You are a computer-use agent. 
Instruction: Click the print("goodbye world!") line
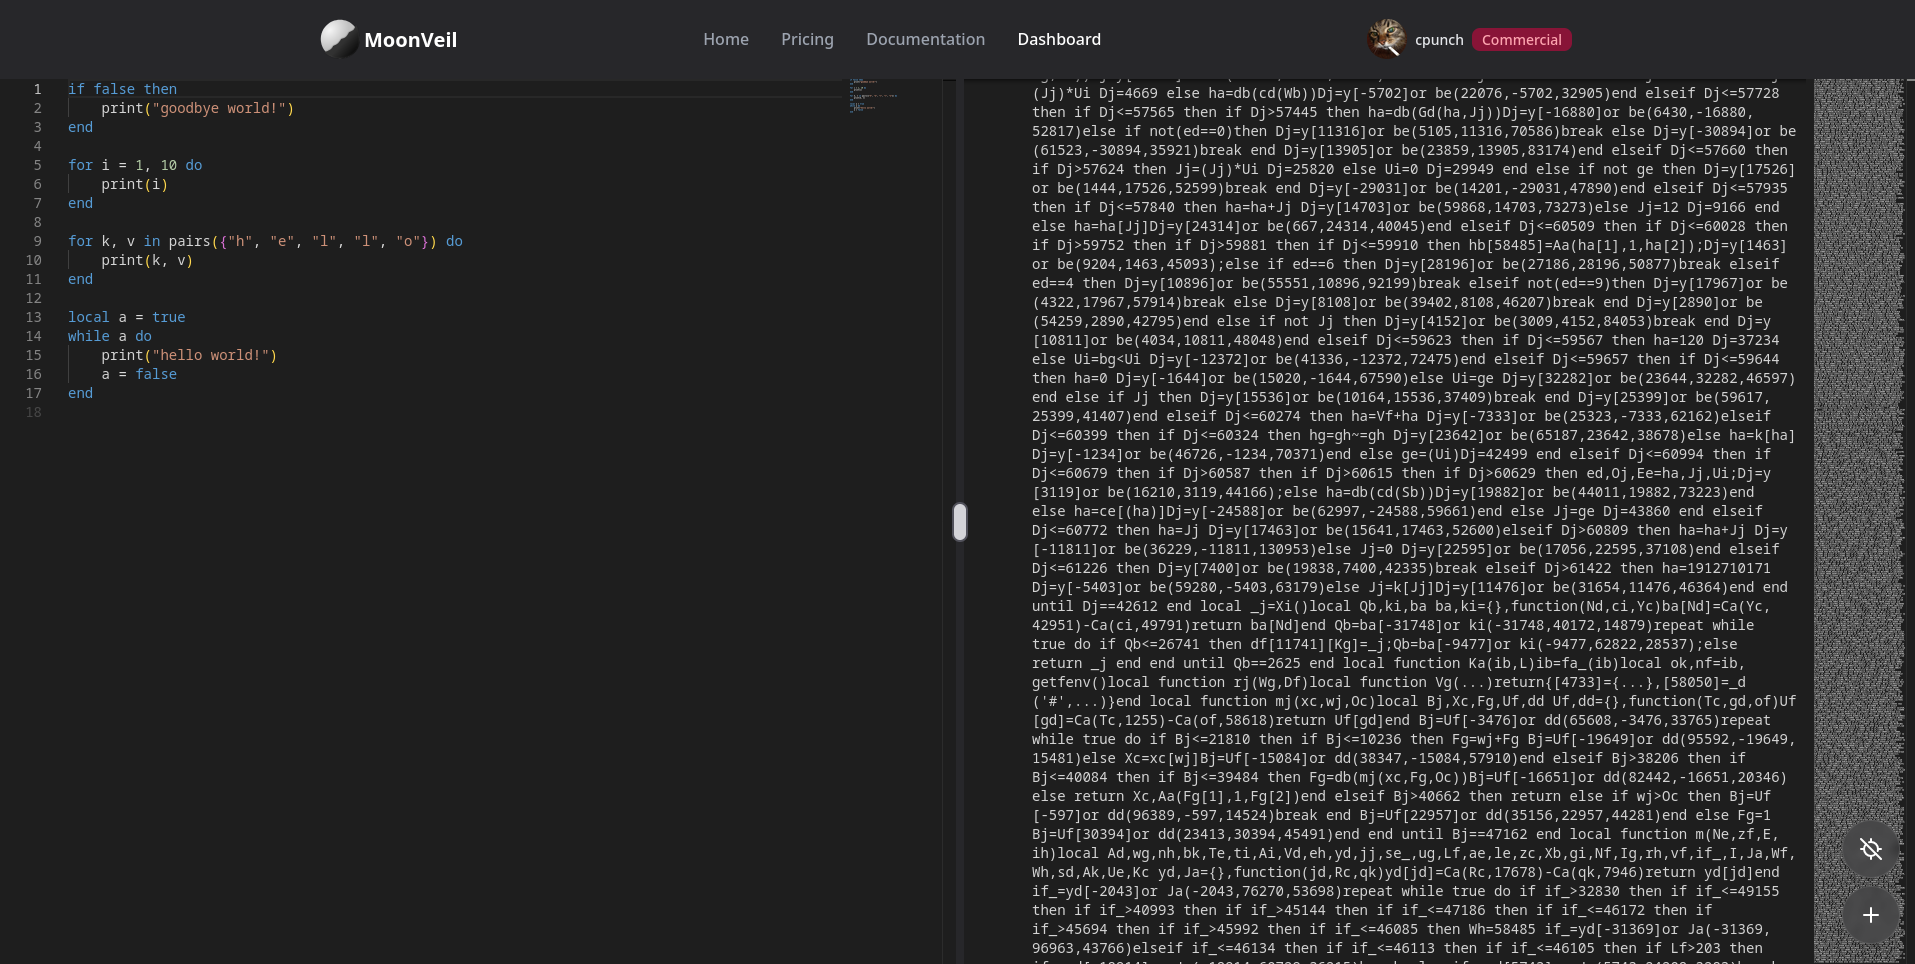pos(197,108)
